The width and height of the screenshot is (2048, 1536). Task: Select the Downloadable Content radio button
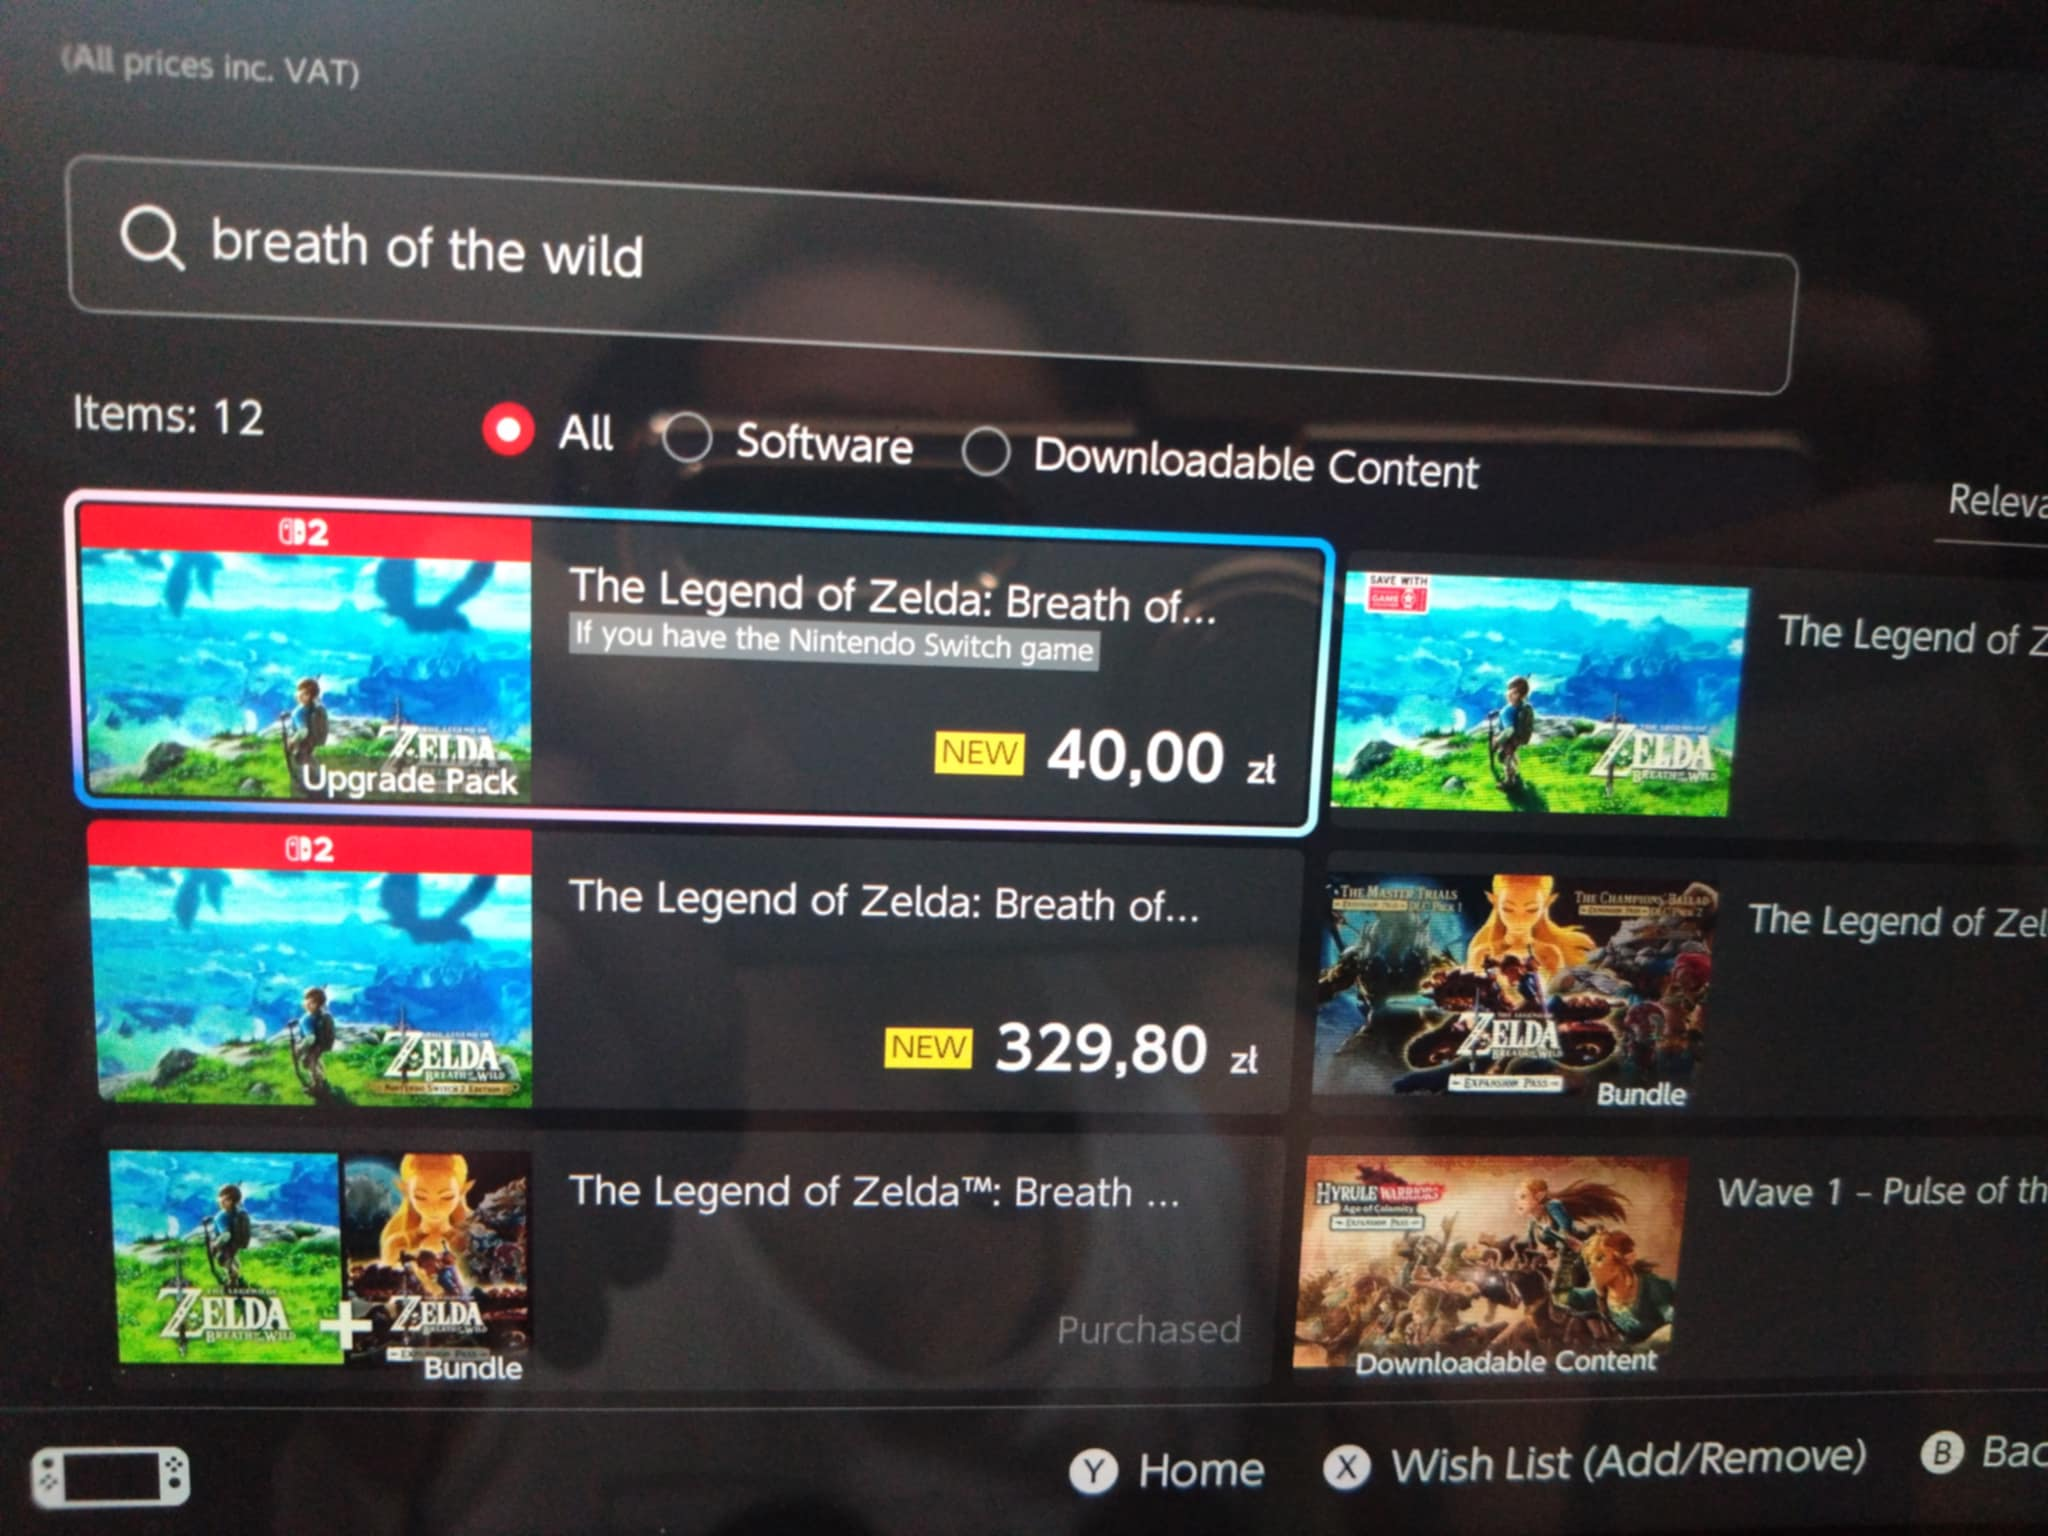click(x=986, y=451)
